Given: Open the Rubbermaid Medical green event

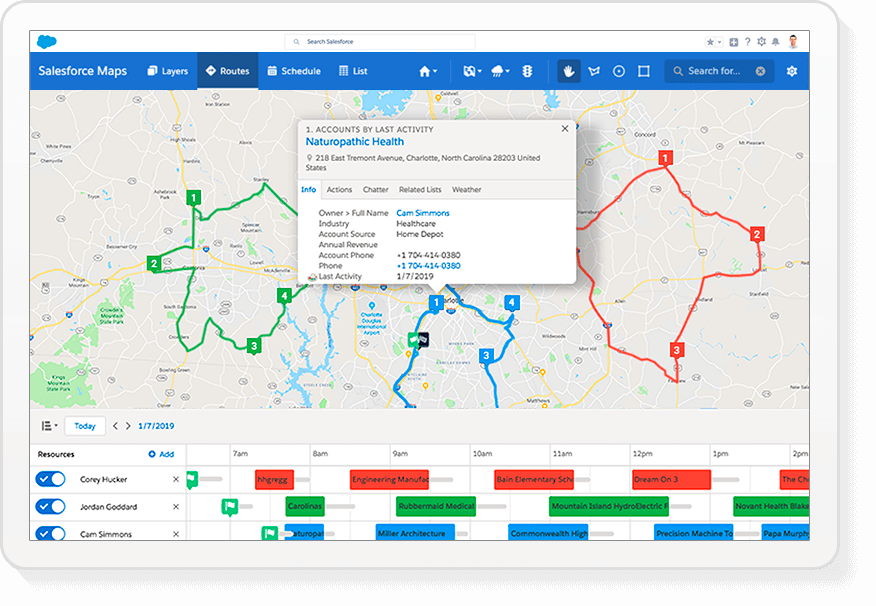Looking at the screenshot, I should pos(436,506).
